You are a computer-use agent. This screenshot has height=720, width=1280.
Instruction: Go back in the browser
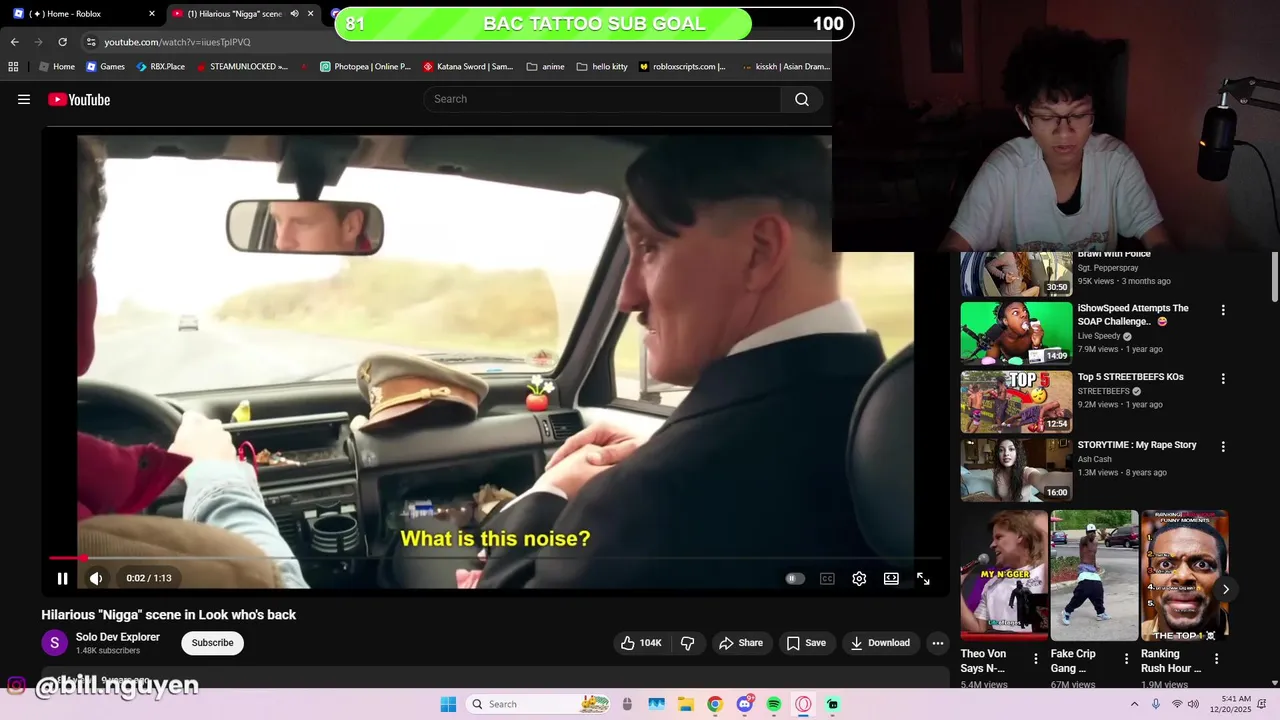15,42
